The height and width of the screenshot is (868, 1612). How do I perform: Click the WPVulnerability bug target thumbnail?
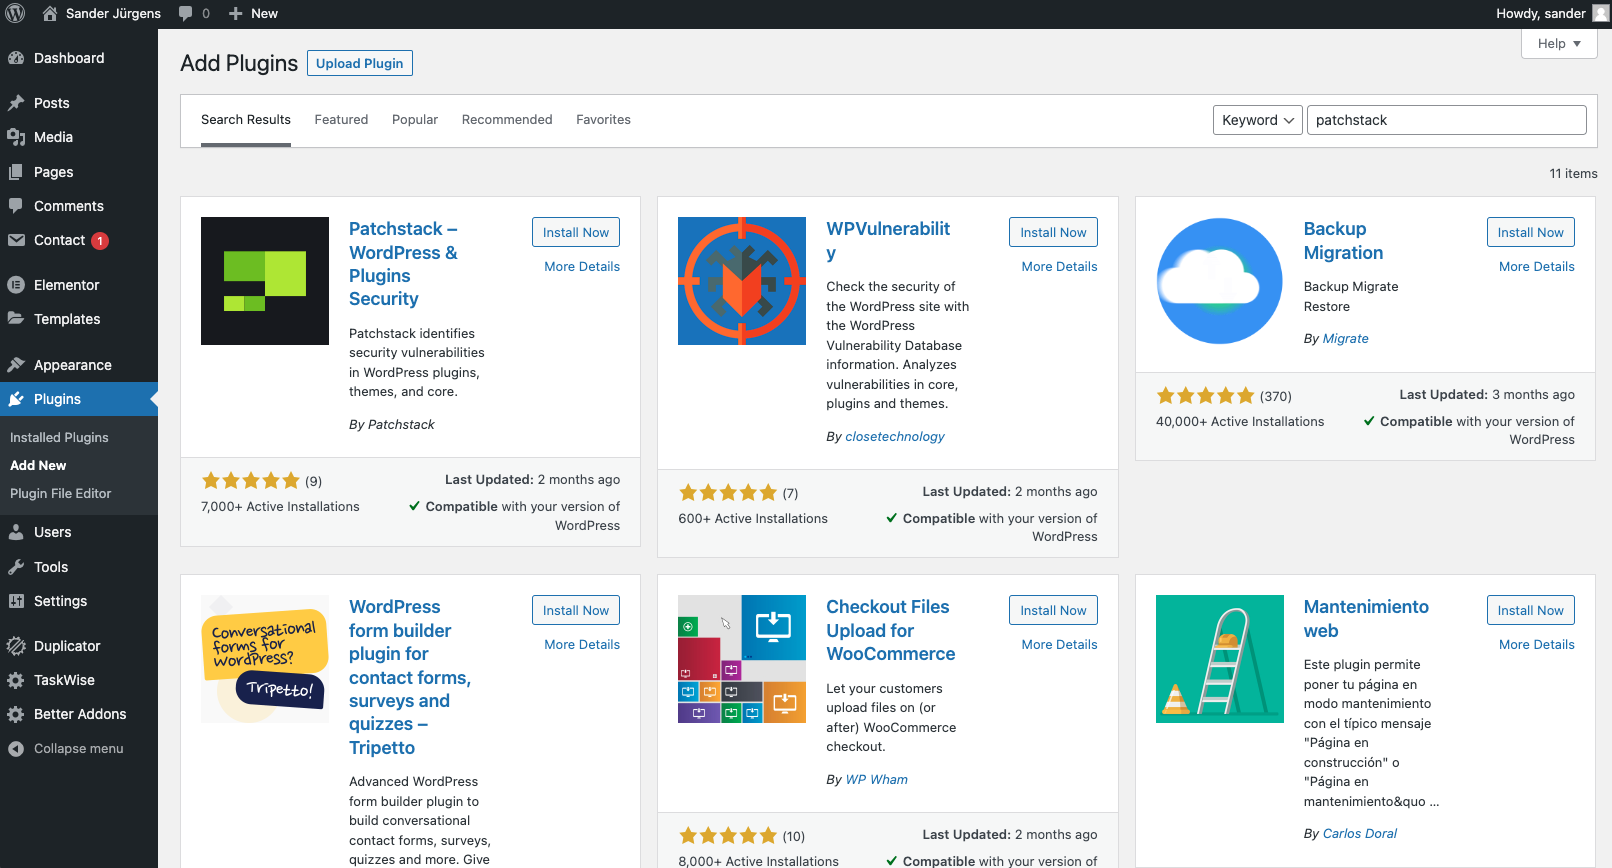(742, 281)
